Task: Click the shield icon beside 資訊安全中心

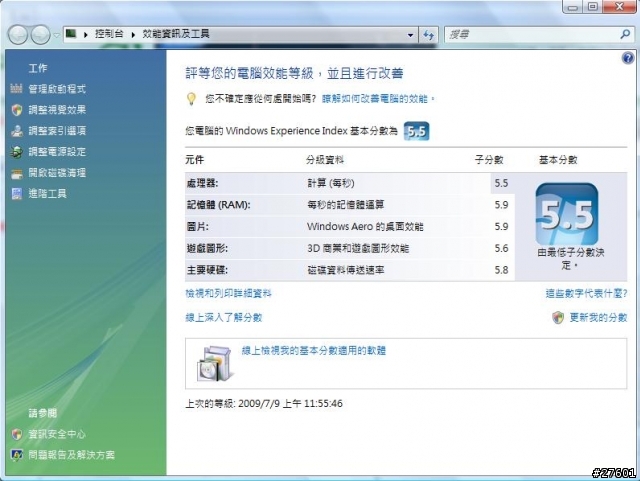Action: point(17,434)
